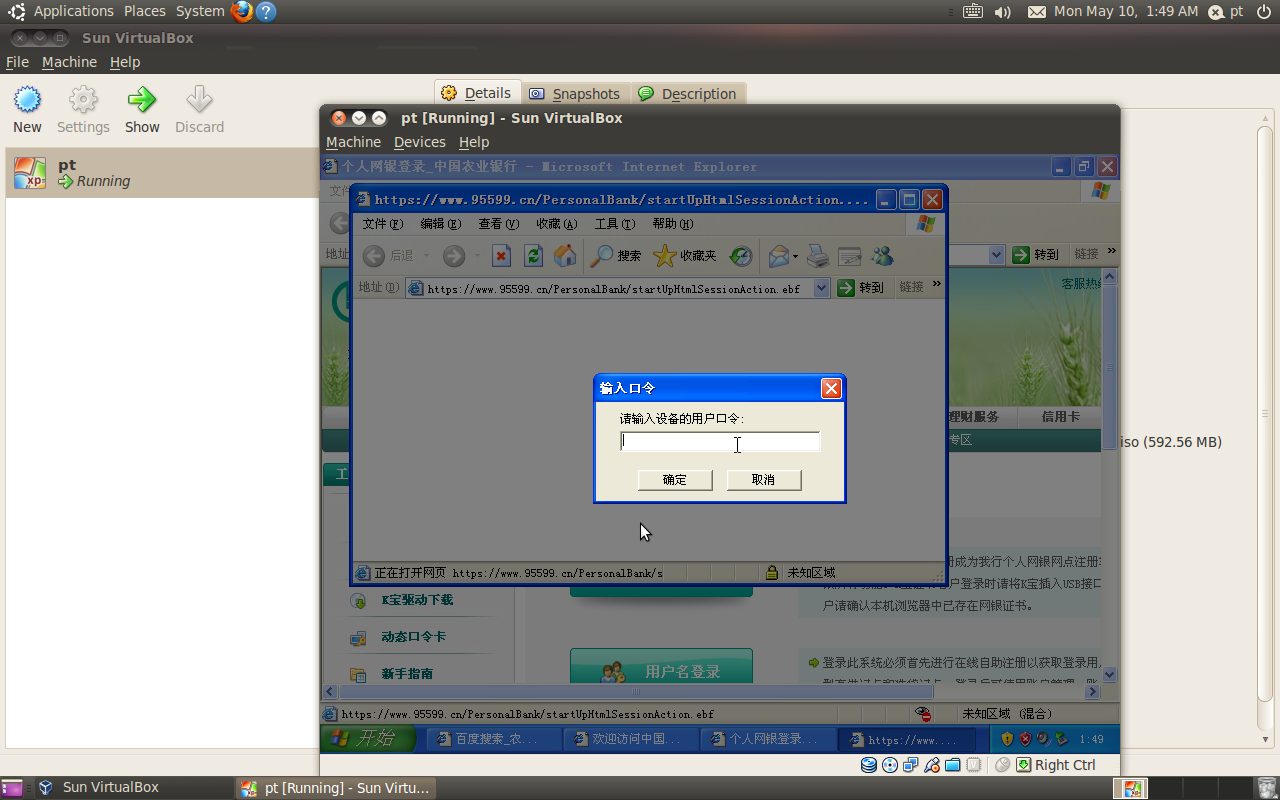Open IE favorites (收藏夹) star icon

coord(665,256)
